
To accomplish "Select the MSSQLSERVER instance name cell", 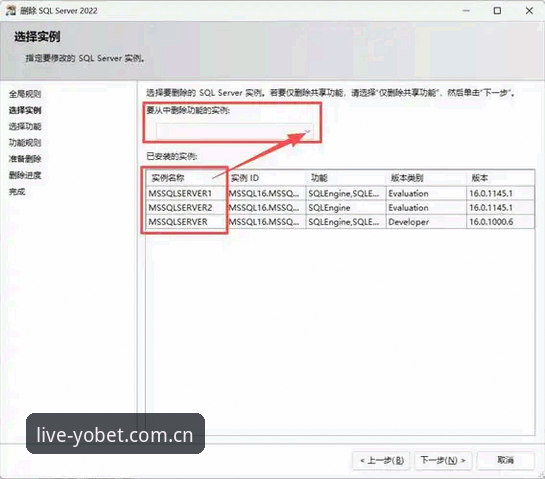I will pyautogui.click(x=186, y=222).
